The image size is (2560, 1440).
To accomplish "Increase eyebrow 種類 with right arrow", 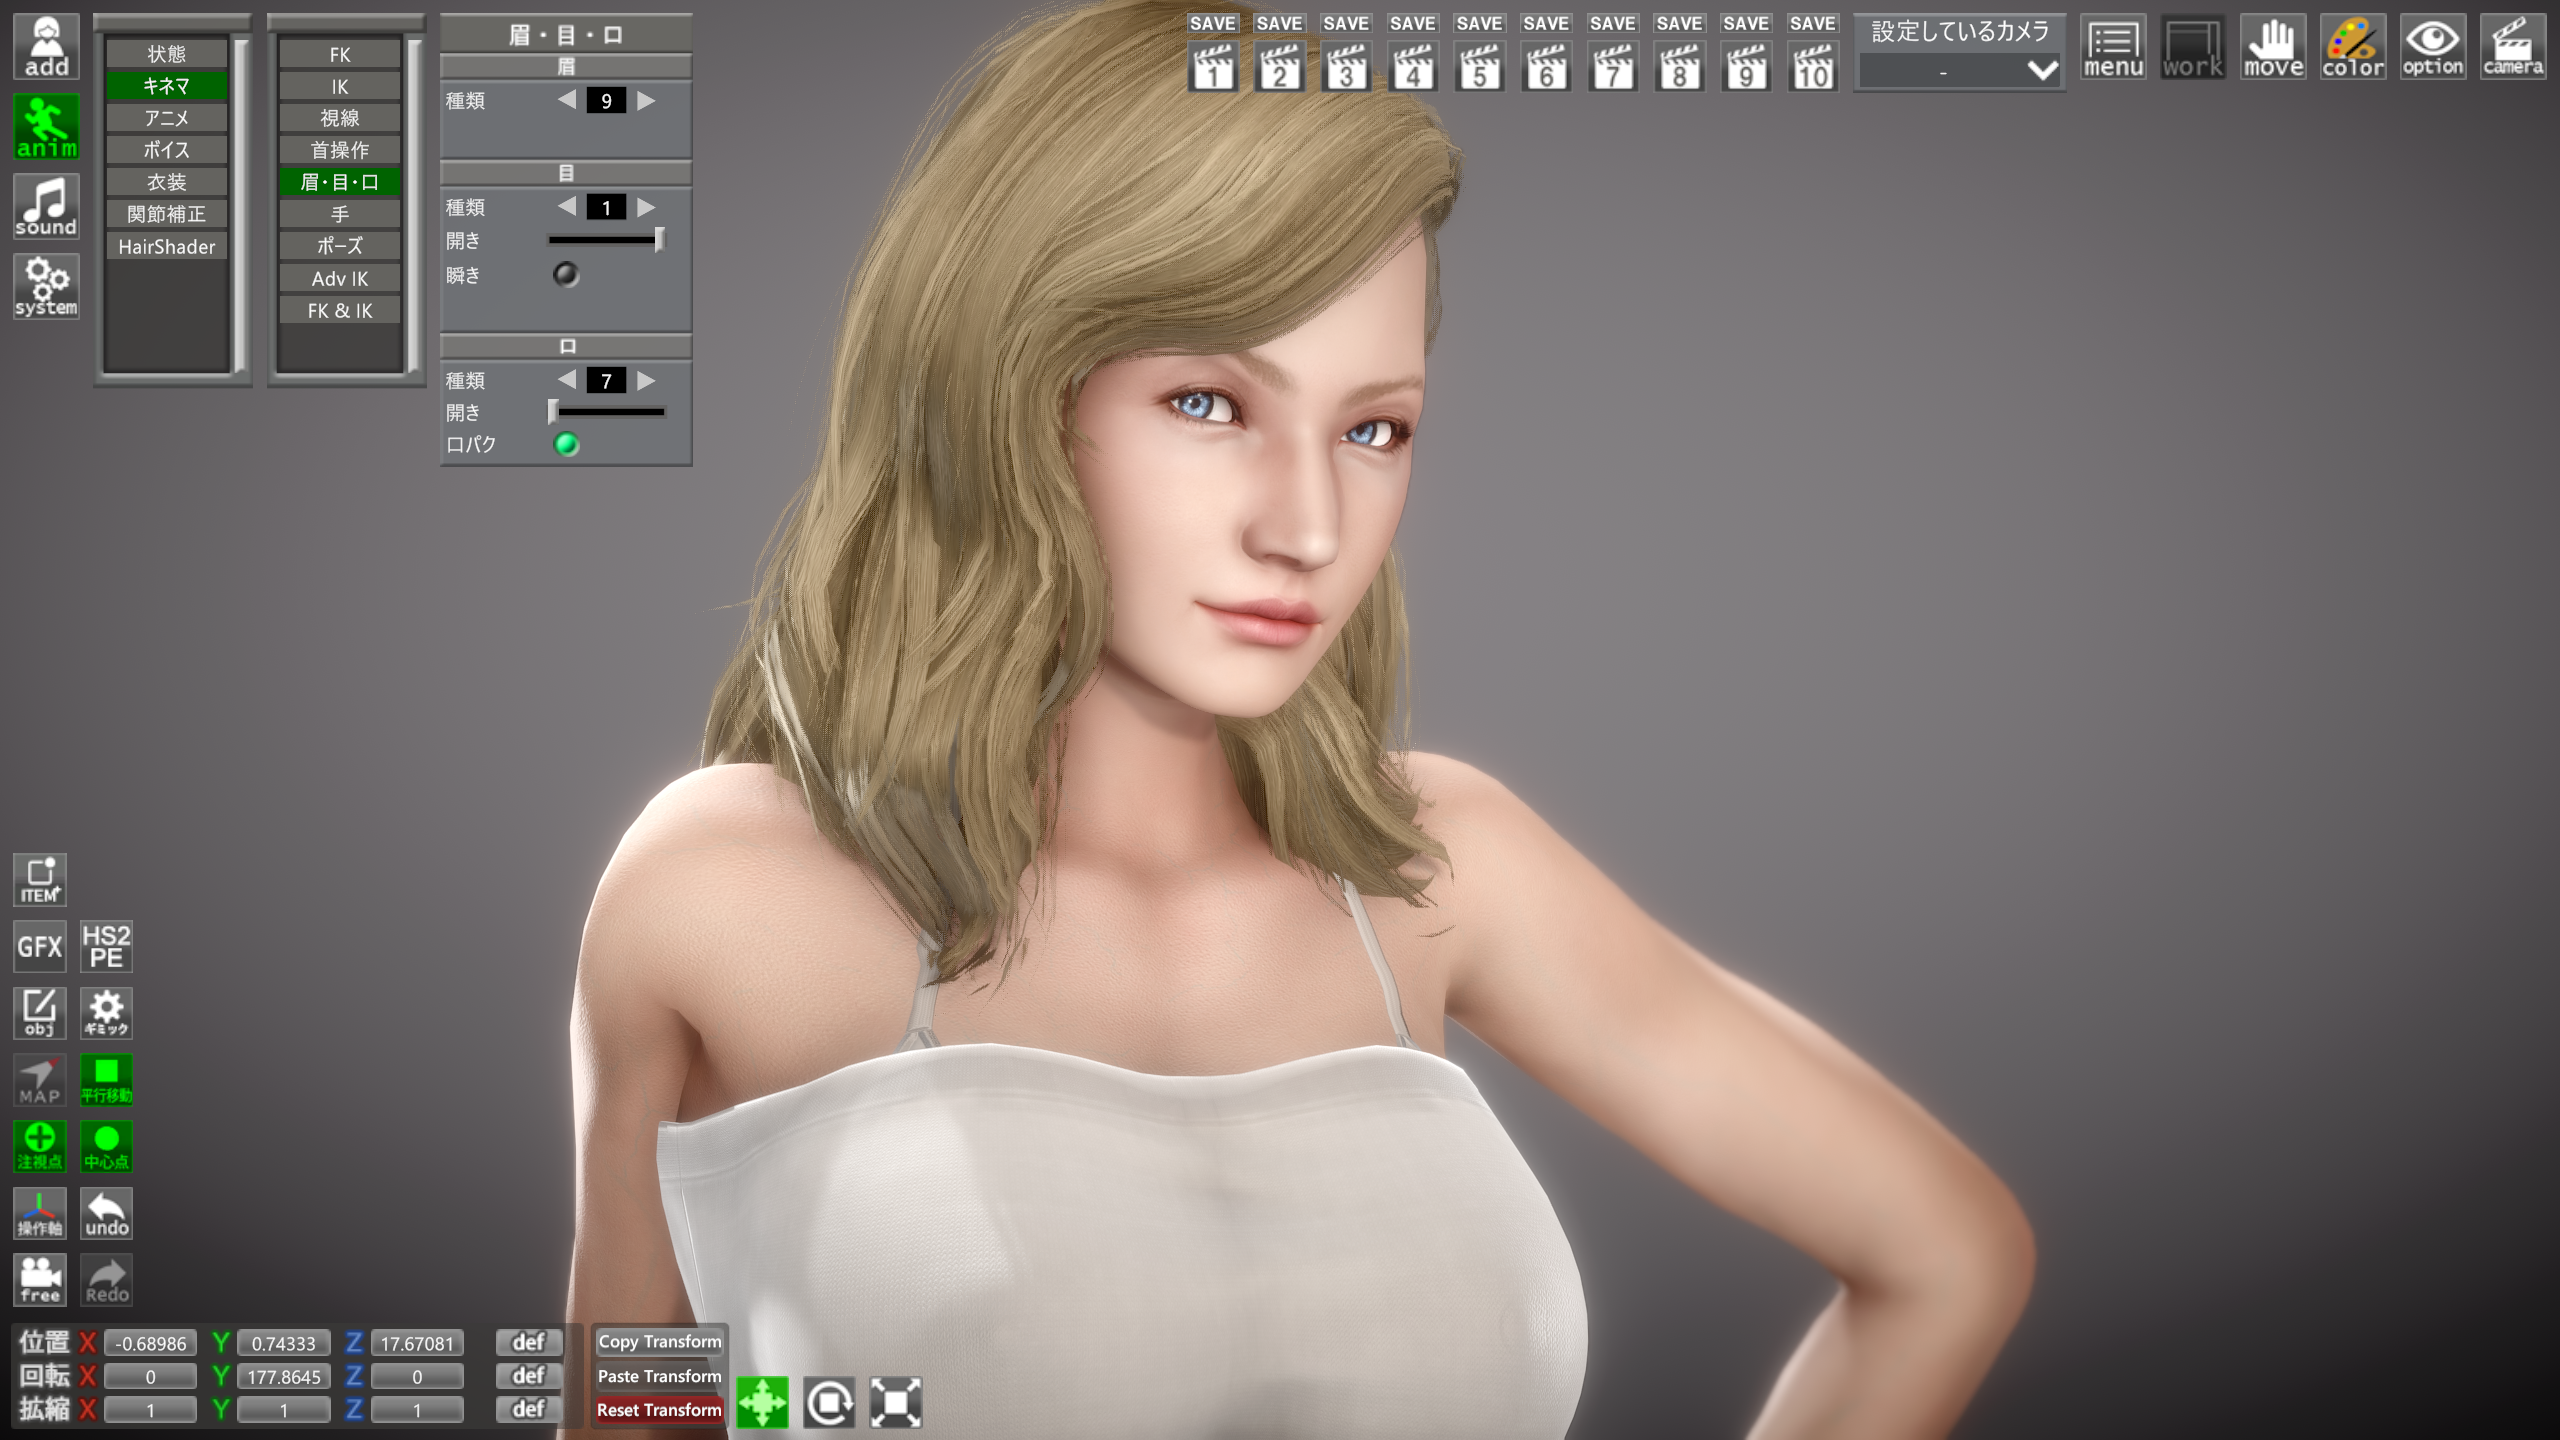I will click(x=646, y=100).
